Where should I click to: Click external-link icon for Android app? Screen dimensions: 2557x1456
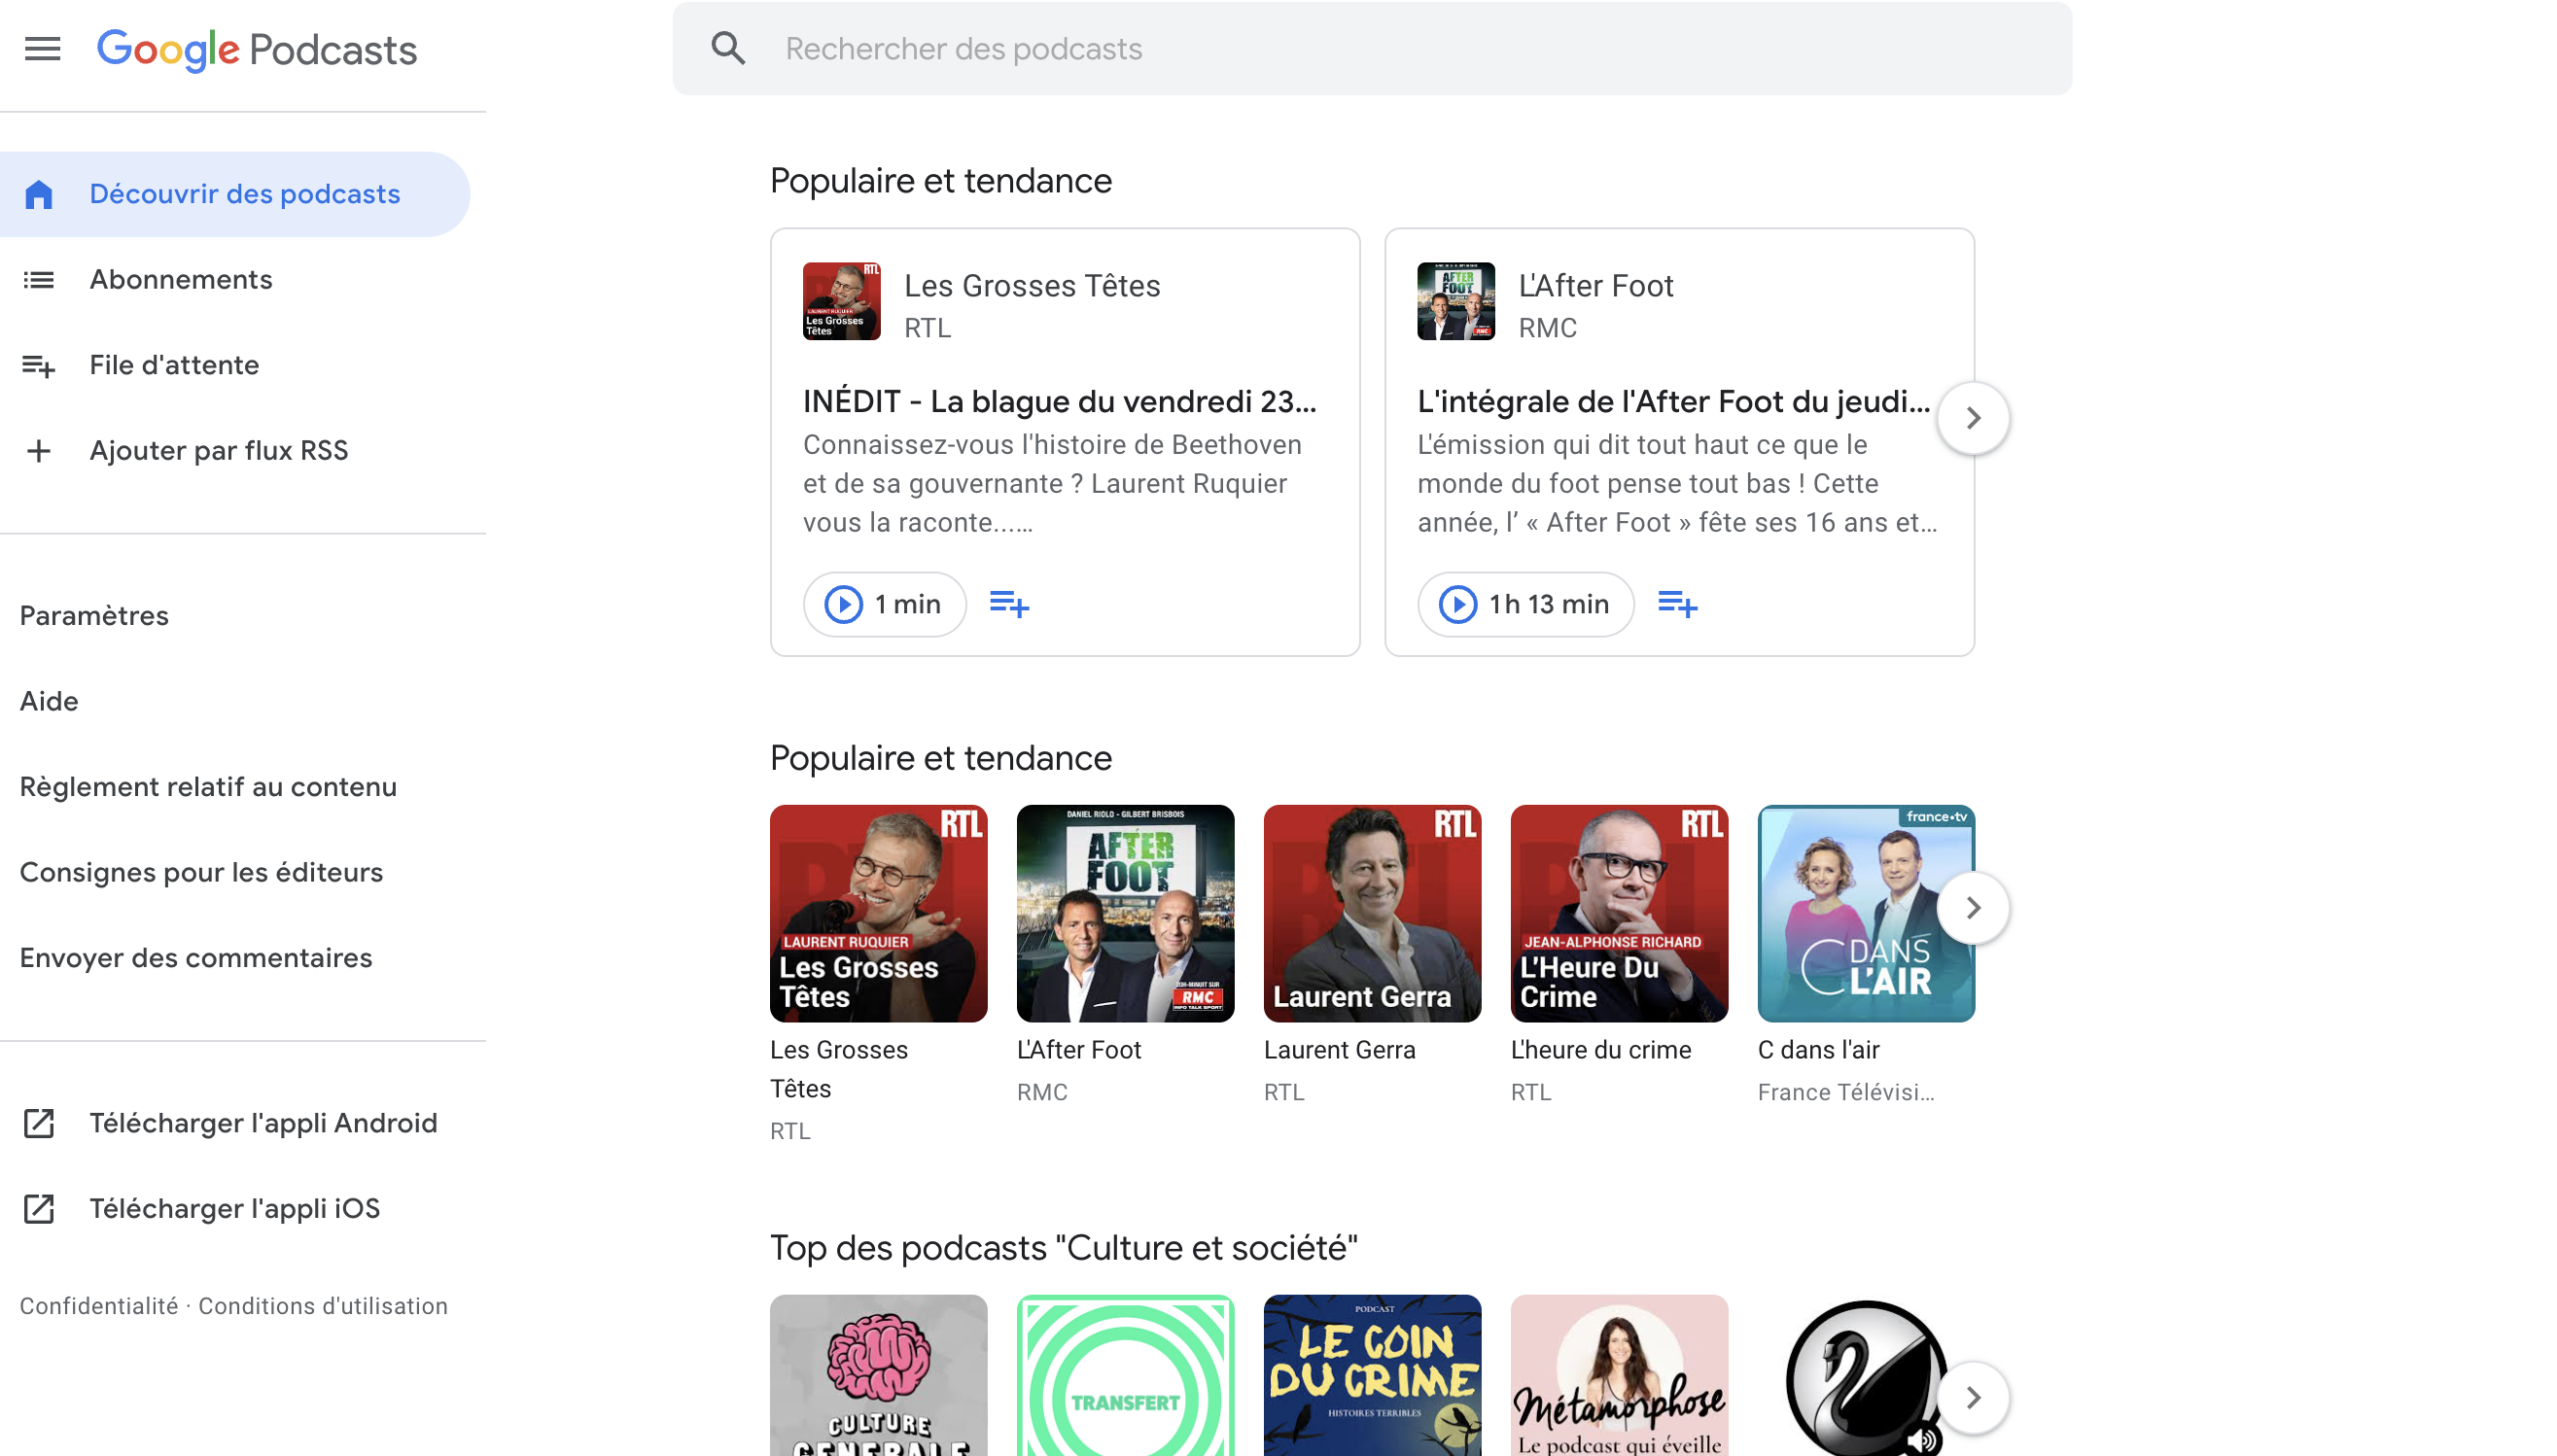pos(39,1123)
